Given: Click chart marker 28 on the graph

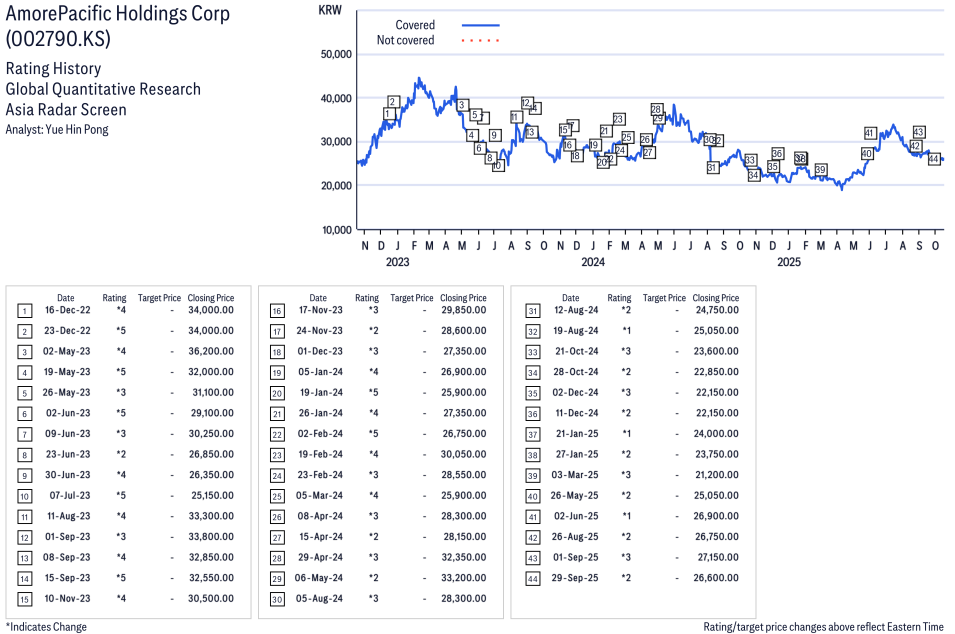Looking at the screenshot, I should point(656,109).
